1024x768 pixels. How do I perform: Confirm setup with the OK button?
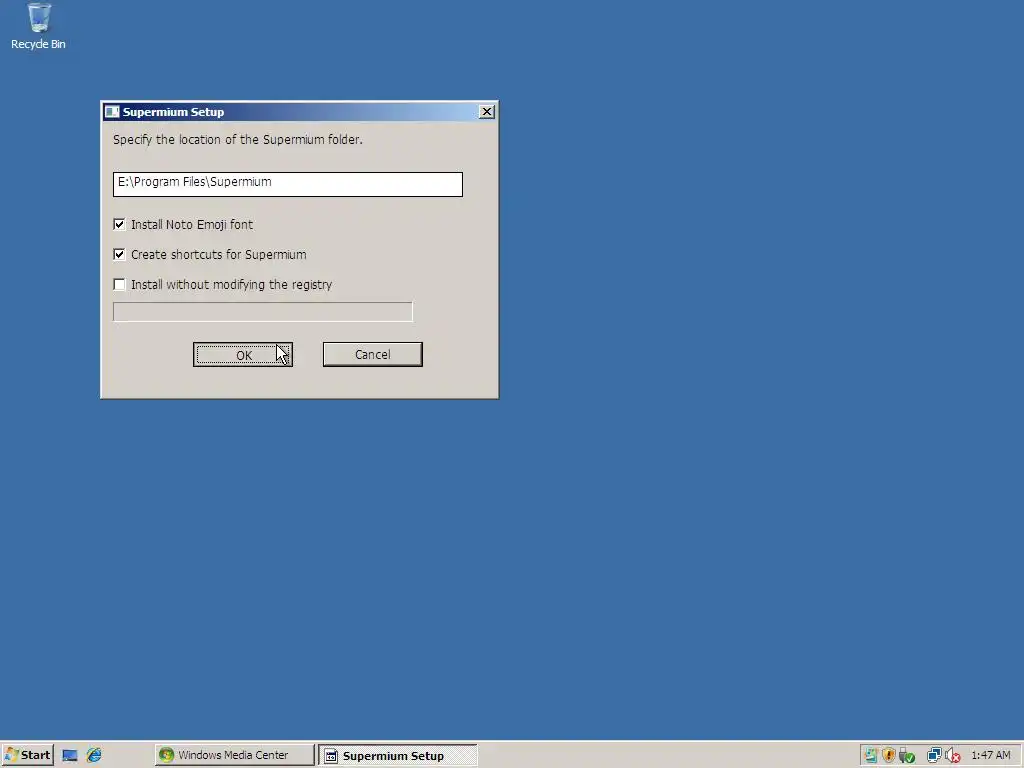click(x=243, y=355)
